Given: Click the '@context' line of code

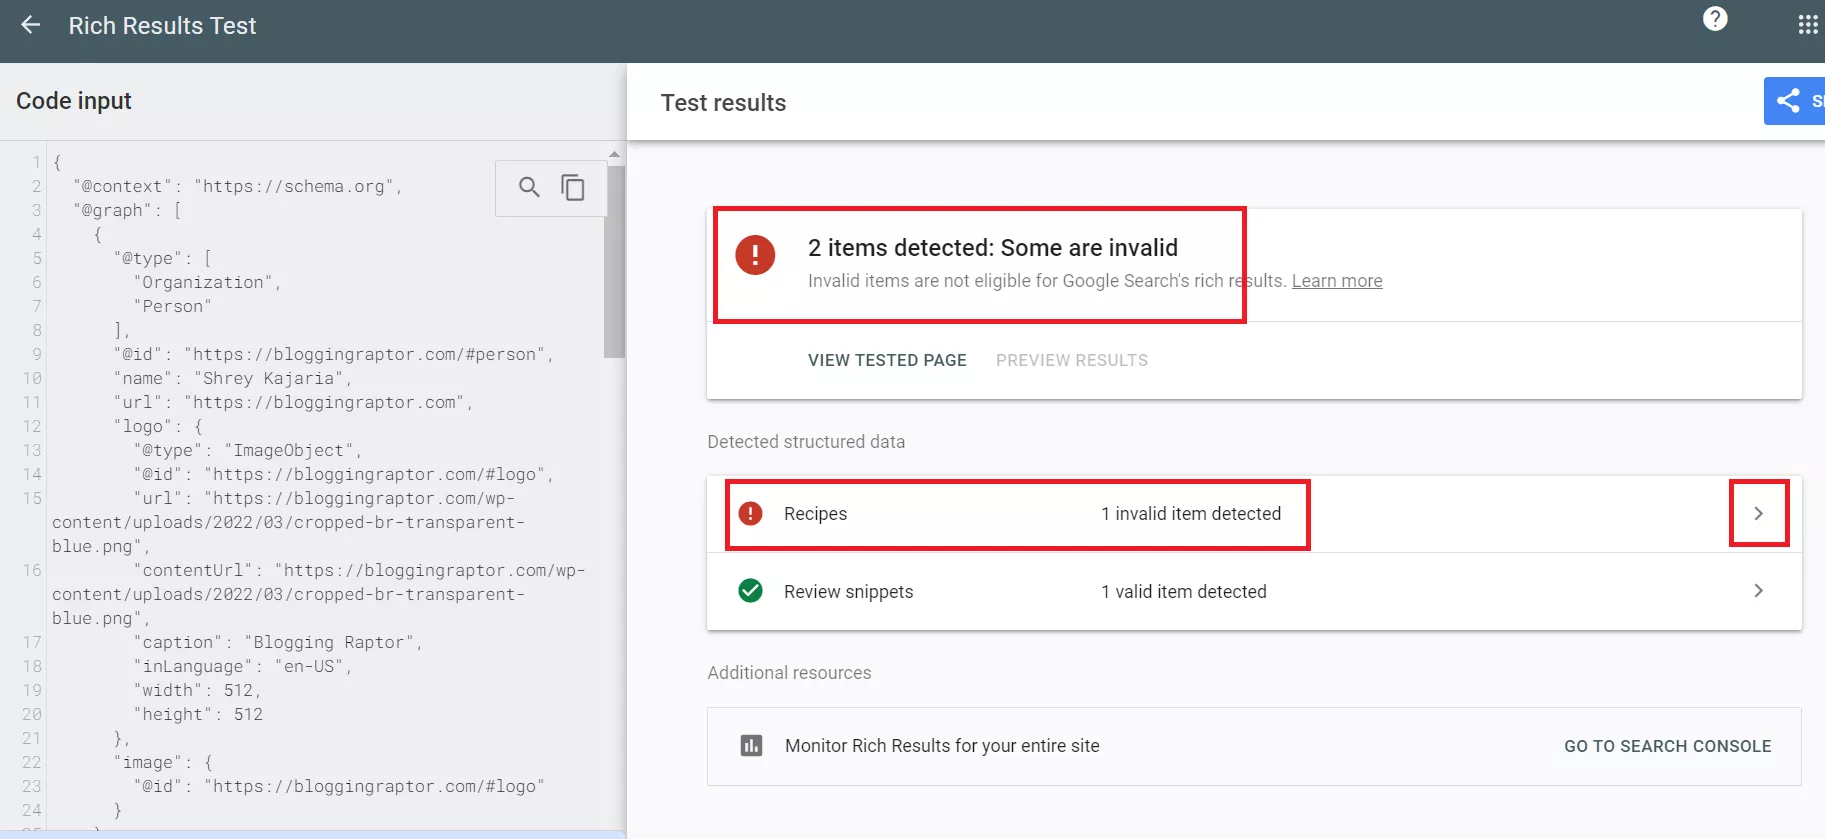Looking at the screenshot, I should [x=237, y=186].
